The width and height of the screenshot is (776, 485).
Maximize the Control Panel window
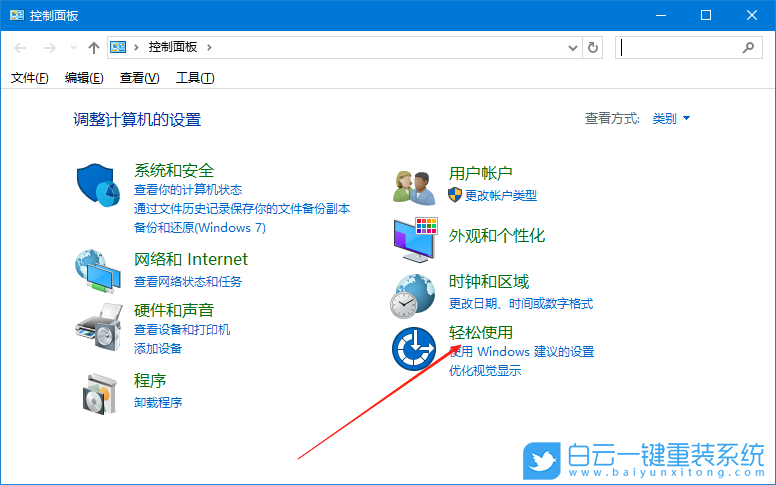(706, 15)
